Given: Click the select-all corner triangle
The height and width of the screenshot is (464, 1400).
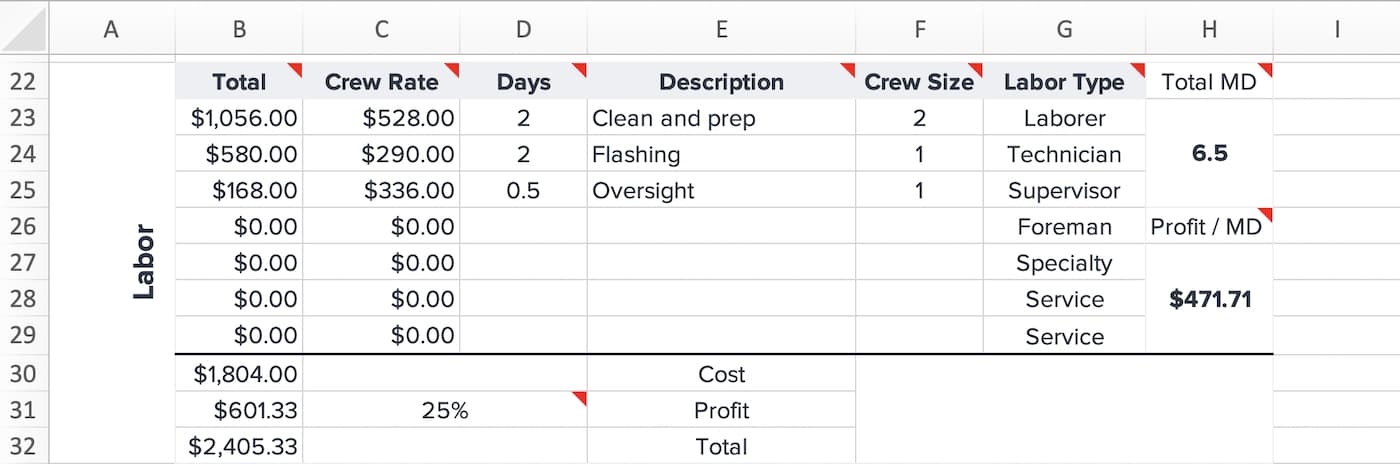Looking at the screenshot, I should tap(24, 30).
